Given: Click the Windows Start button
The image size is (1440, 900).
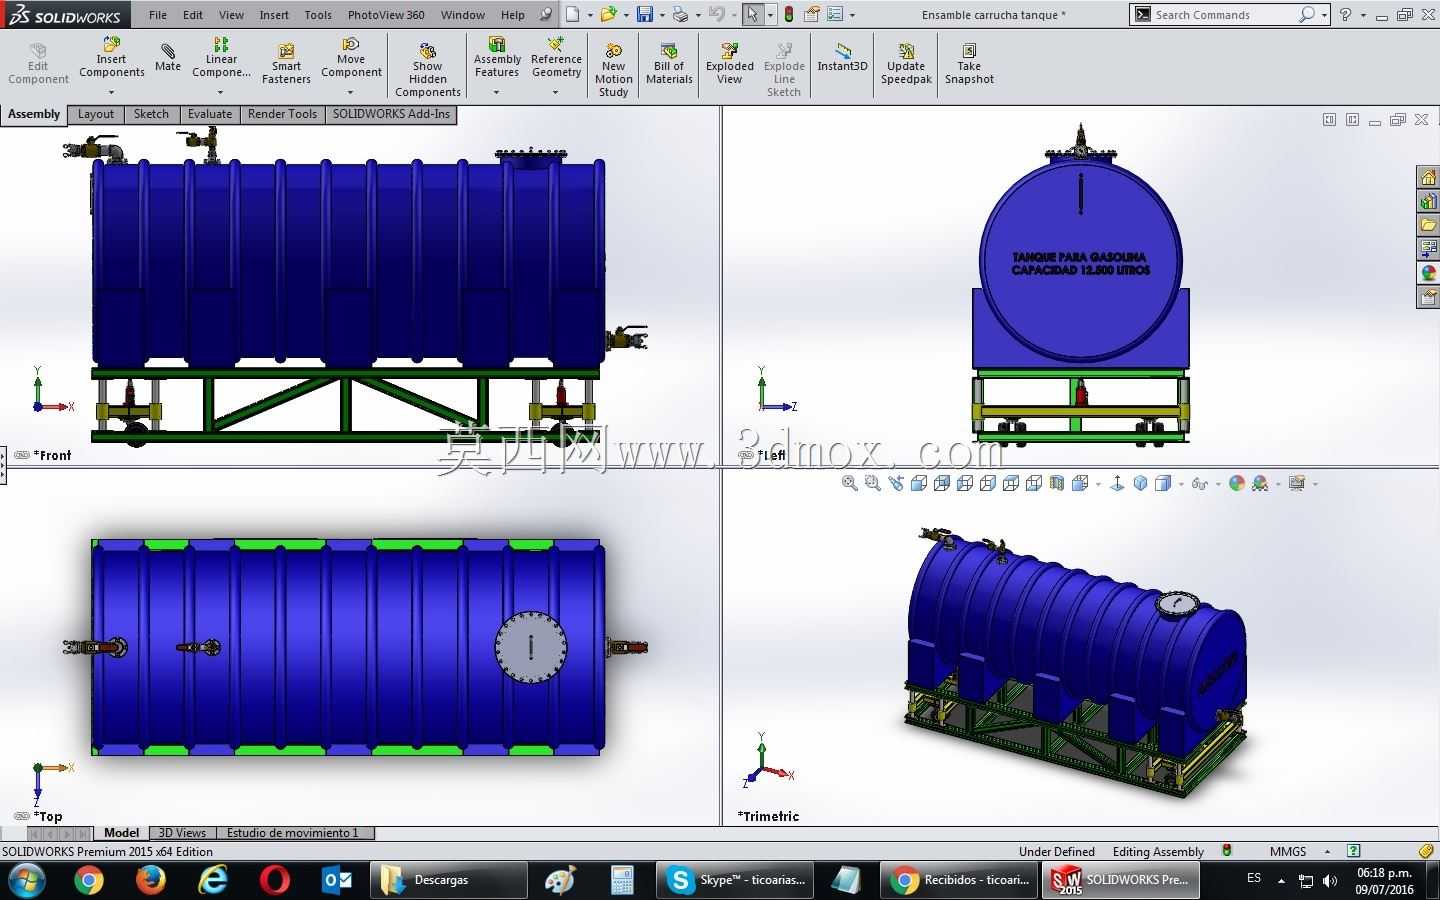Looking at the screenshot, I should pyautogui.click(x=27, y=880).
